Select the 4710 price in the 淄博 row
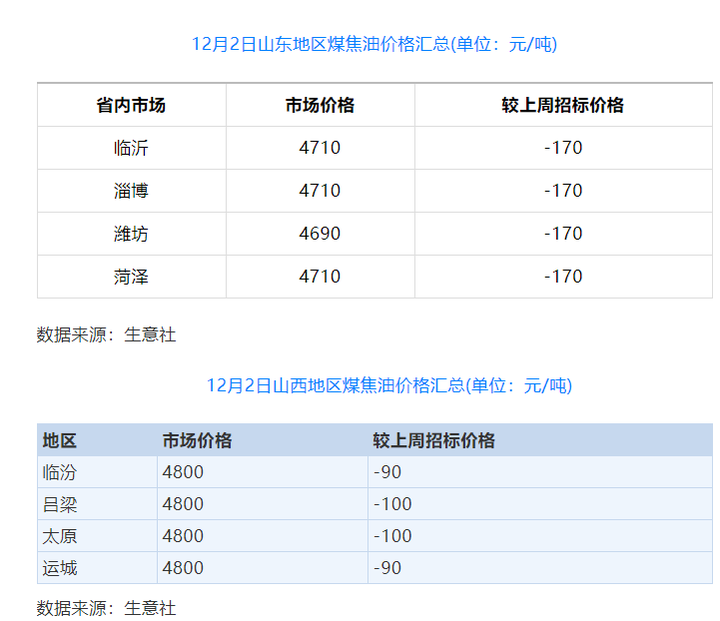This screenshot has height=621, width=720. tap(320, 191)
